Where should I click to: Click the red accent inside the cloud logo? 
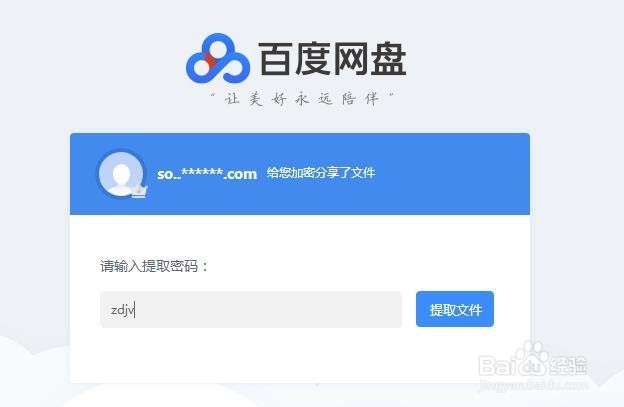click(x=211, y=61)
